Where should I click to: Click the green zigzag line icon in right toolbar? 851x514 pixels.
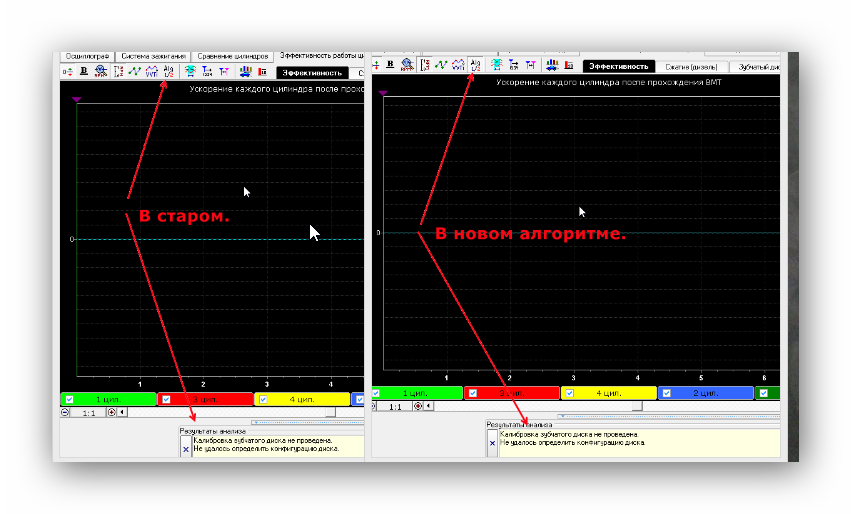click(441, 65)
